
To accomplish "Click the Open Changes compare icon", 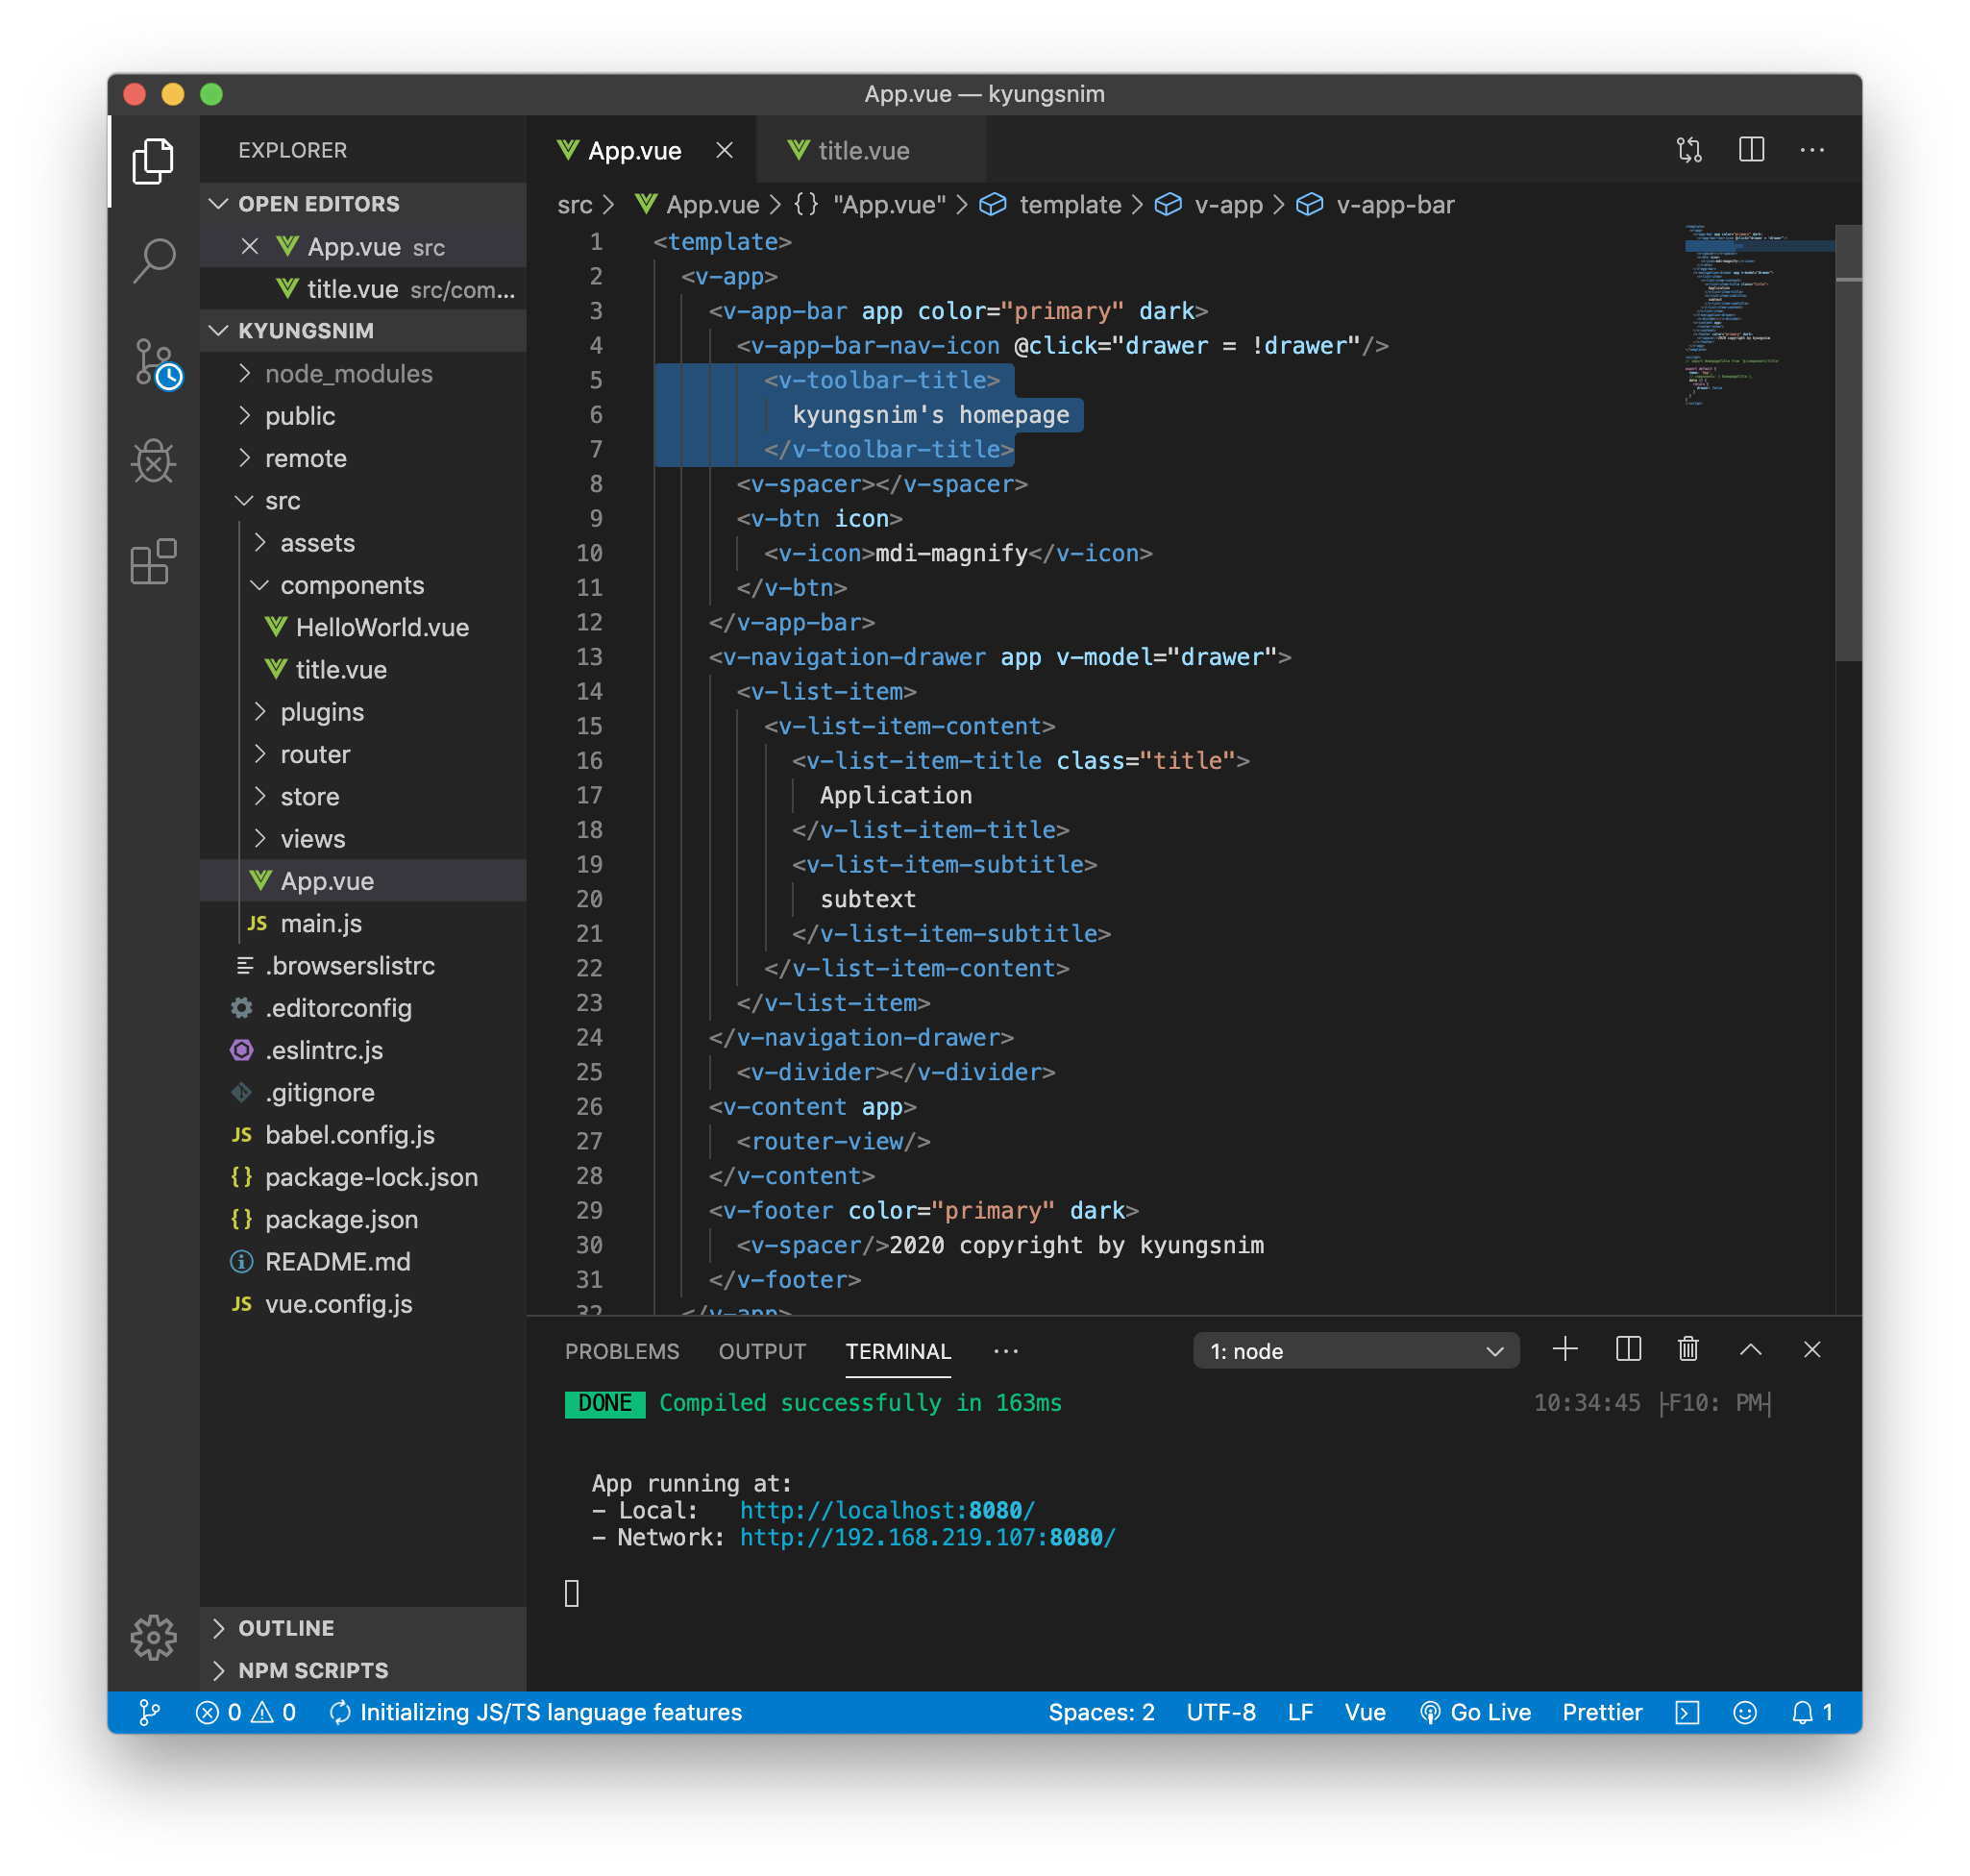I will (1689, 150).
